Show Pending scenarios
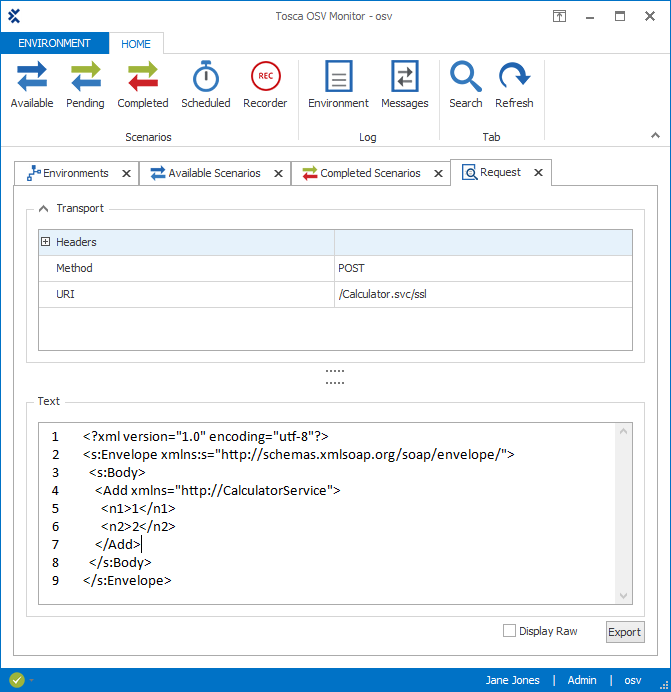 pyautogui.click(x=85, y=84)
